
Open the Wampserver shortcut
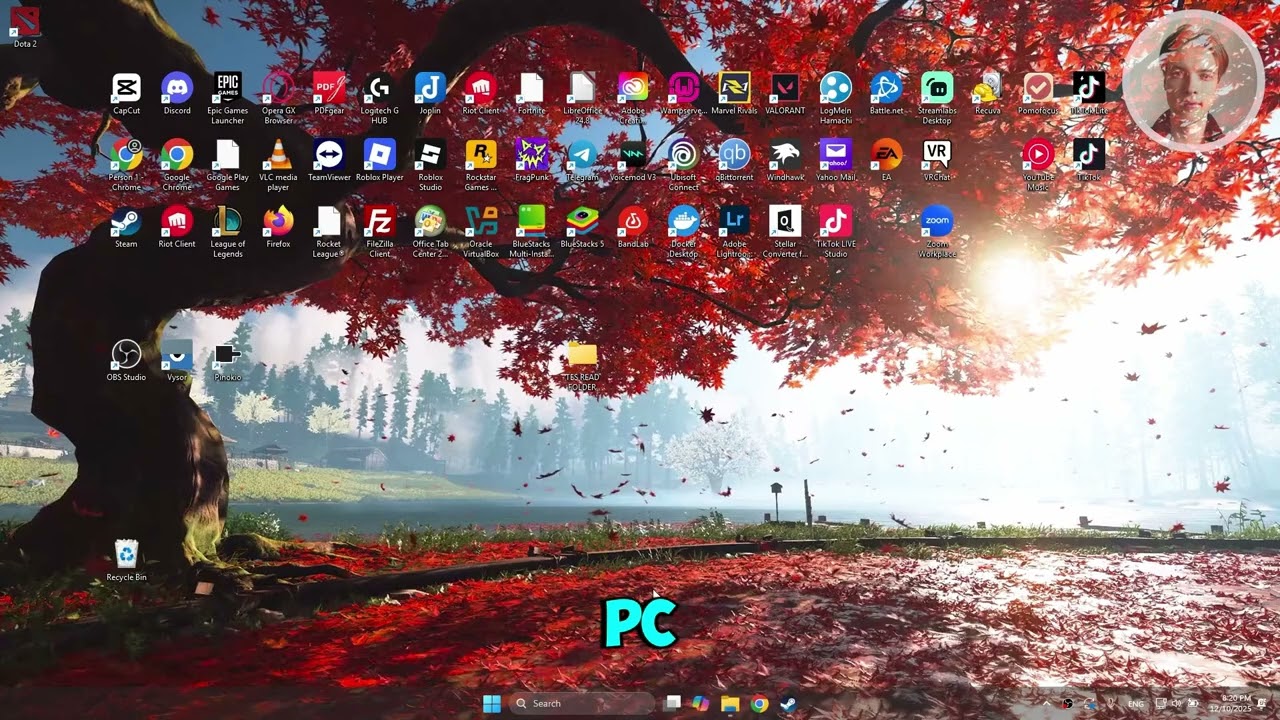(x=683, y=94)
